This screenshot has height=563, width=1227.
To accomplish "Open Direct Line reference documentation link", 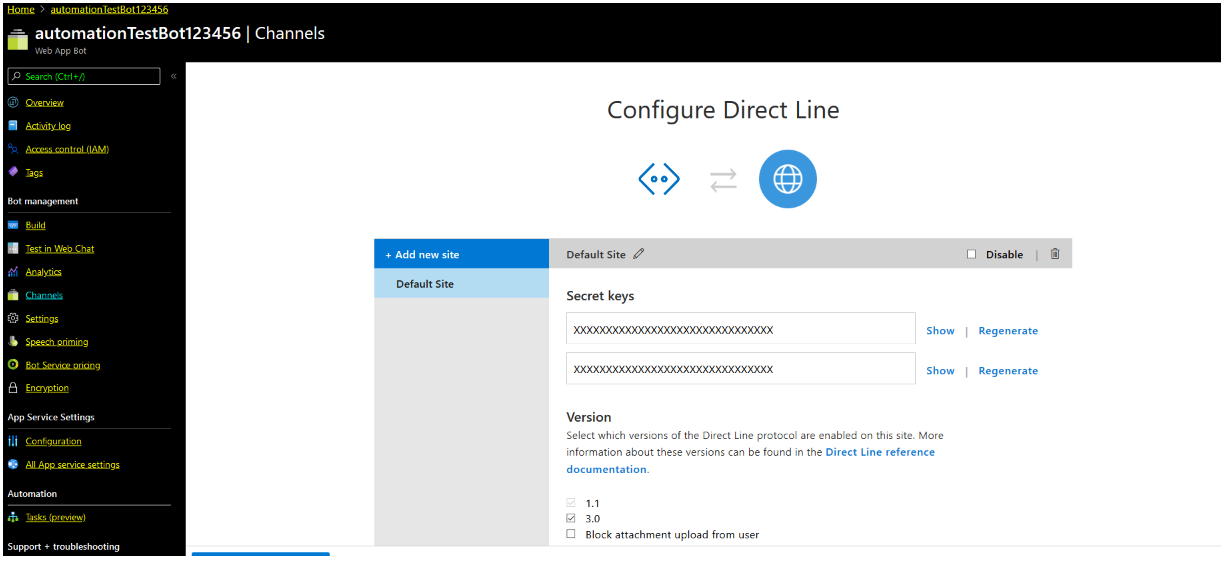I will tap(751, 461).
